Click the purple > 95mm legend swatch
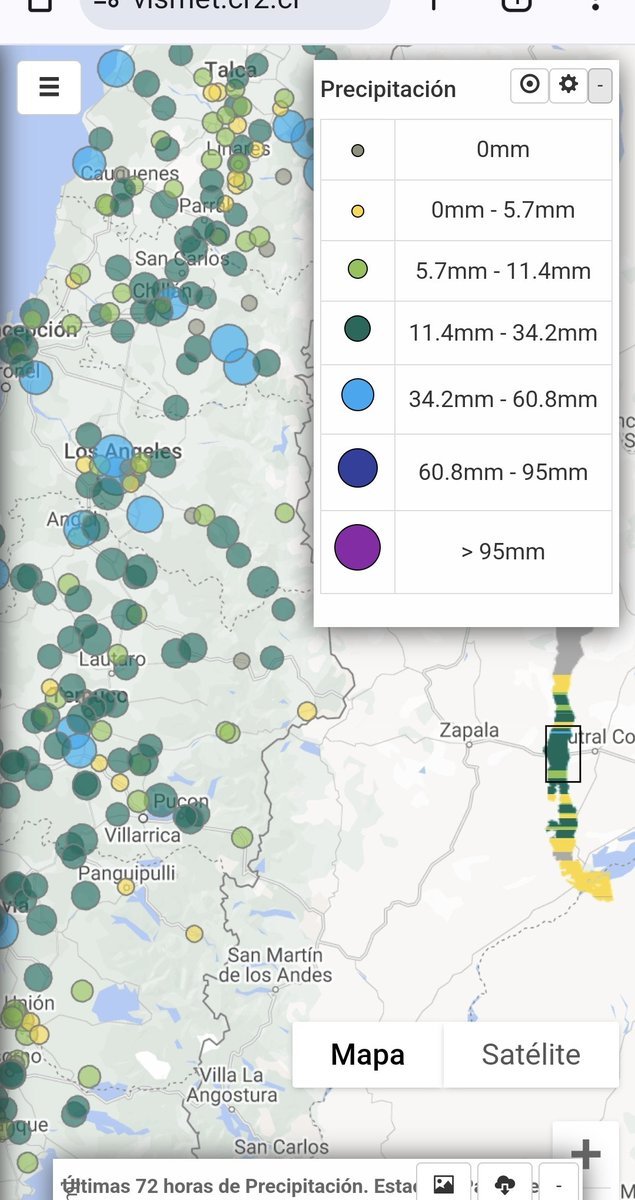This screenshot has width=635, height=1200. 358,548
